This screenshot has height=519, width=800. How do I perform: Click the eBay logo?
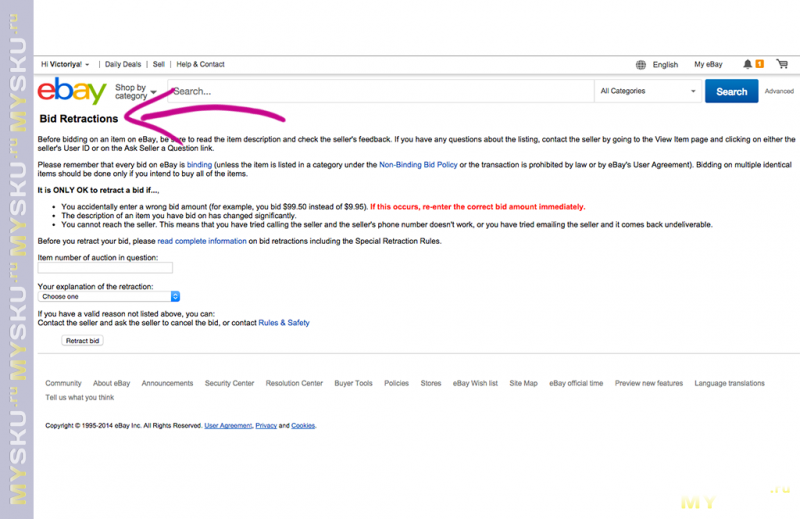point(72,91)
